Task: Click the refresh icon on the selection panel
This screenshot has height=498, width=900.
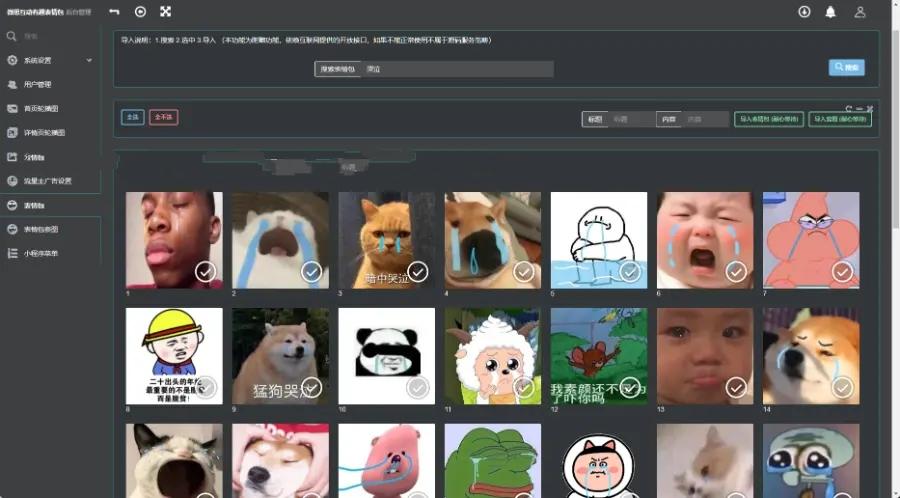Action: pos(849,108)
